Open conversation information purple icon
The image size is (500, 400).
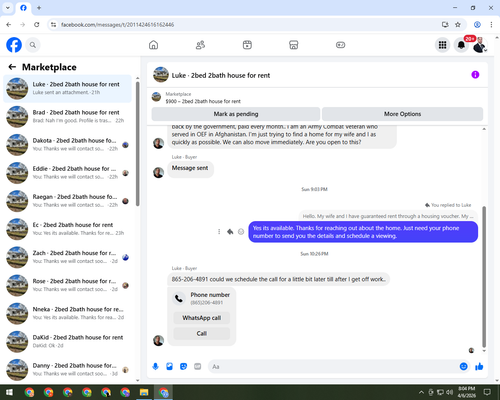[x=475, y=75]
